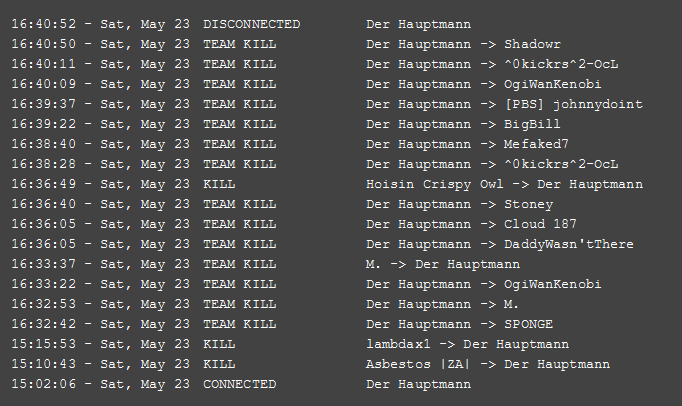Screen dimensions: 682x406
Task: Select the Der Hauptmann -> M. line
Action: pyautogui.click(x=265, y=305)
